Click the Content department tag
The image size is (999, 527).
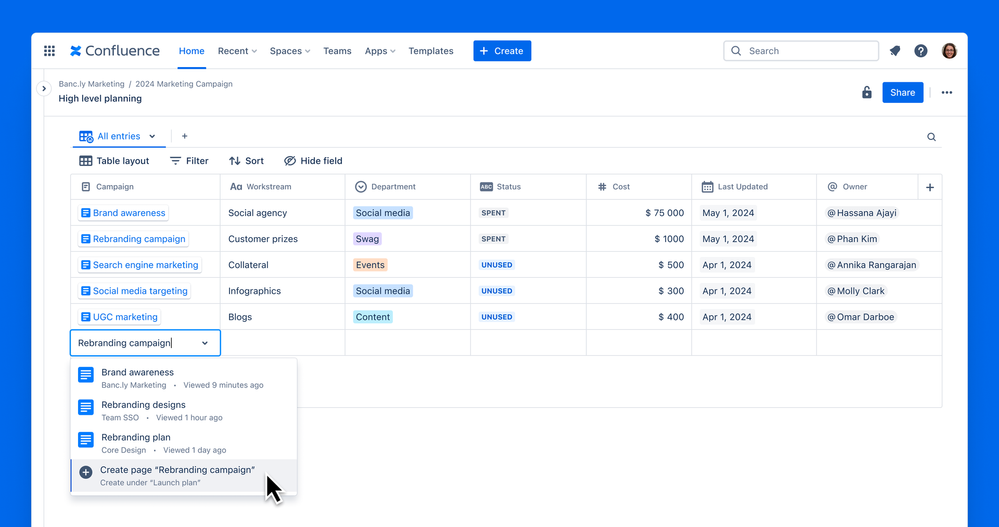(373, 317)
